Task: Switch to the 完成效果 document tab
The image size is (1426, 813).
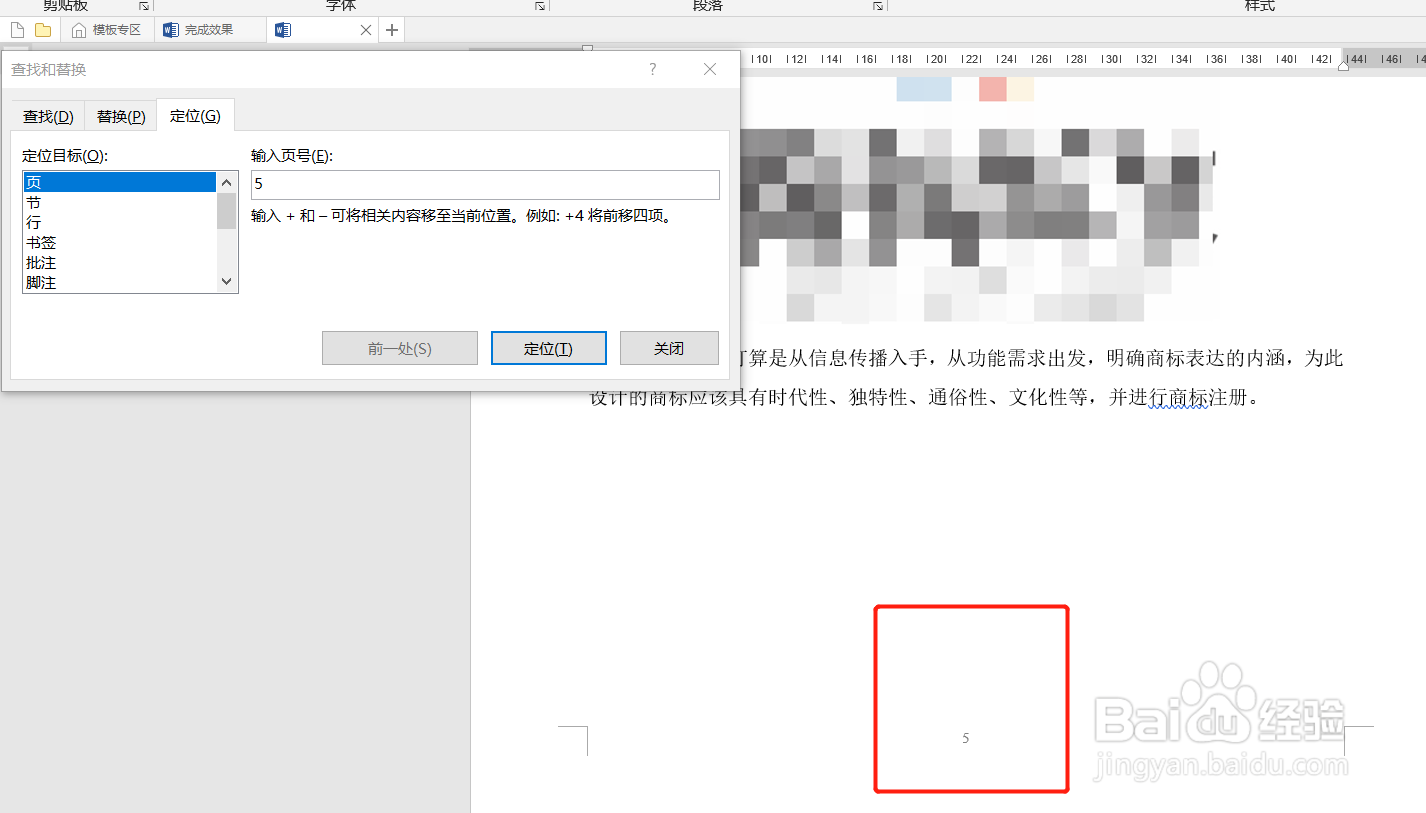Action: tap(211, 29)
